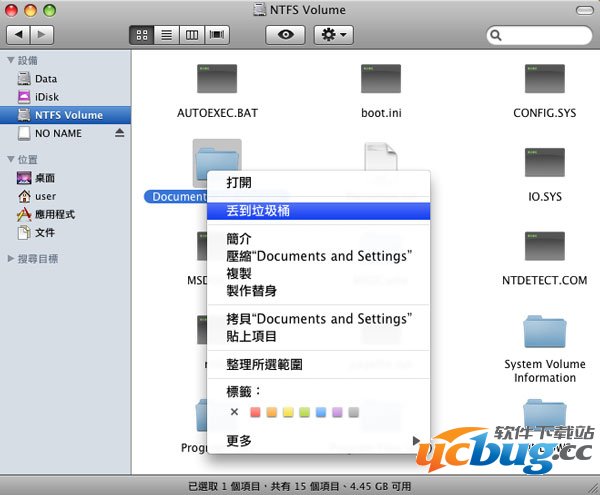Switch to Cover Flow view
The width and height of the screenshot is (600, 495).
pyautogui.click(x=216, y=35)
